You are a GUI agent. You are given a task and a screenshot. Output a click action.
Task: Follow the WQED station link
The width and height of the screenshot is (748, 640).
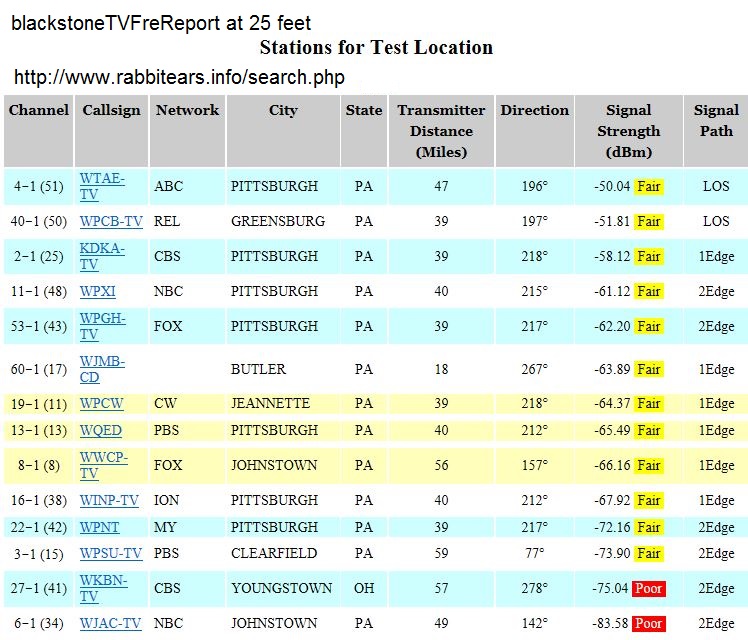[x=100, y=430]
